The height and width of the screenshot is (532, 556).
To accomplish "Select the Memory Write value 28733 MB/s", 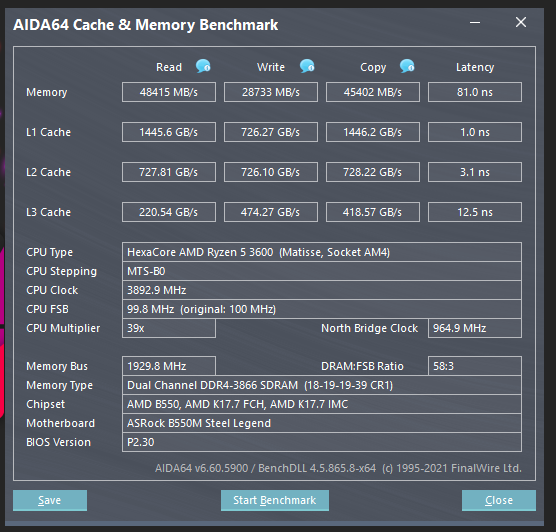I will pyautogui.click(x=271, y=92).
